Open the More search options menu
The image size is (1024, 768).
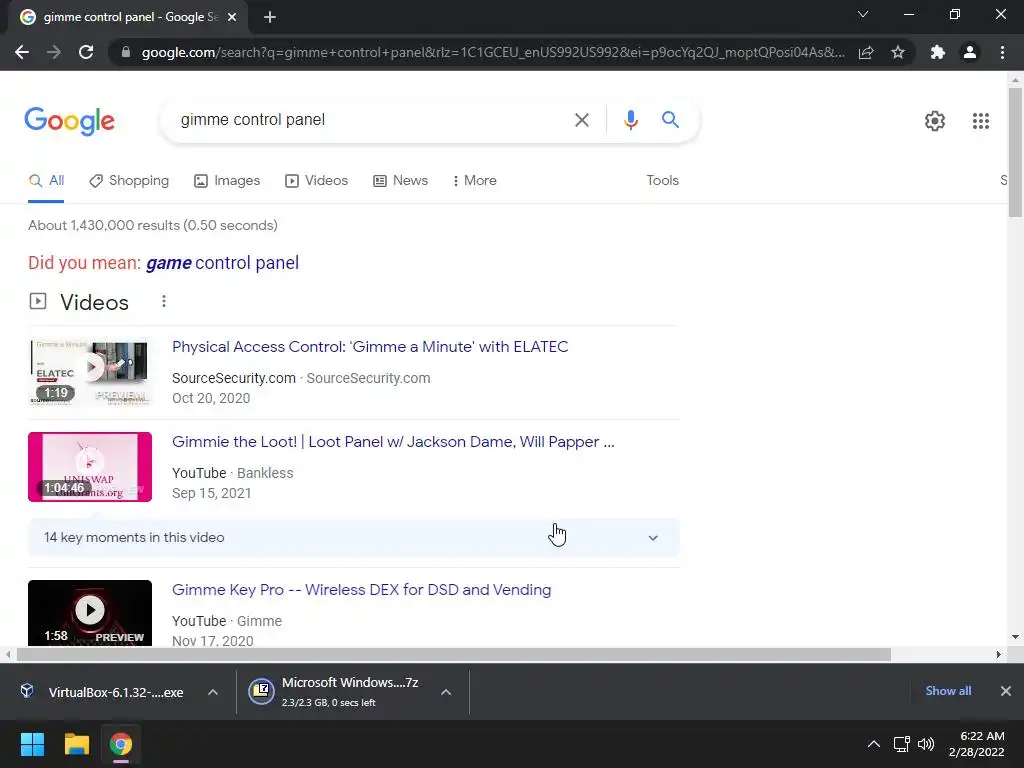coord(474,180)
